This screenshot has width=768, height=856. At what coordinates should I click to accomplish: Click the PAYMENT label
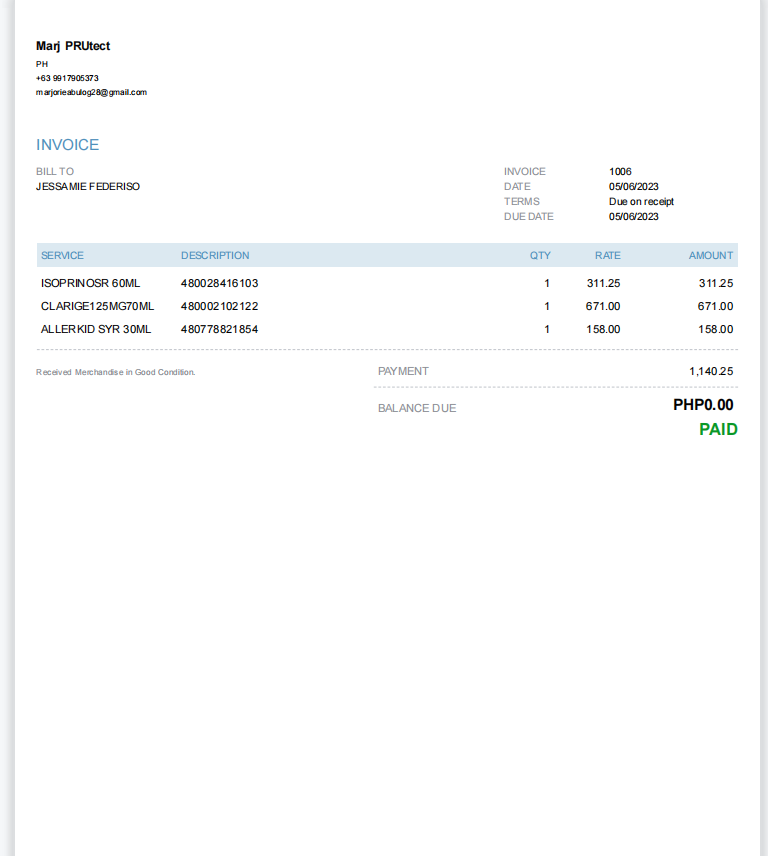[403, 371]
